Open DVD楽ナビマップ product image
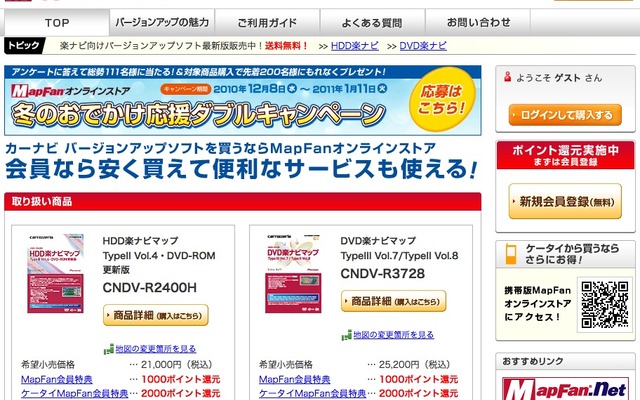Viewport: 640px width, 400px height. [x=293, y=273]
